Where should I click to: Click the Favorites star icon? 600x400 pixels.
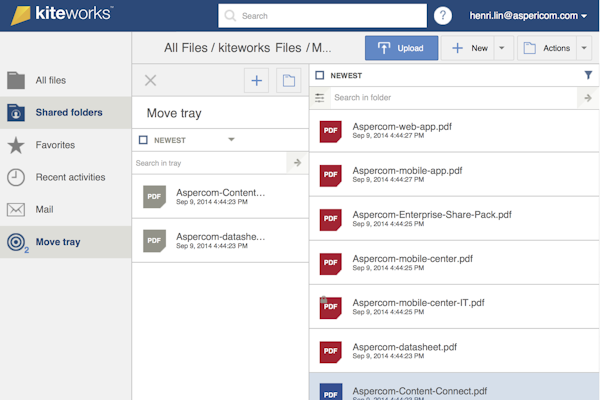(16, 145)
